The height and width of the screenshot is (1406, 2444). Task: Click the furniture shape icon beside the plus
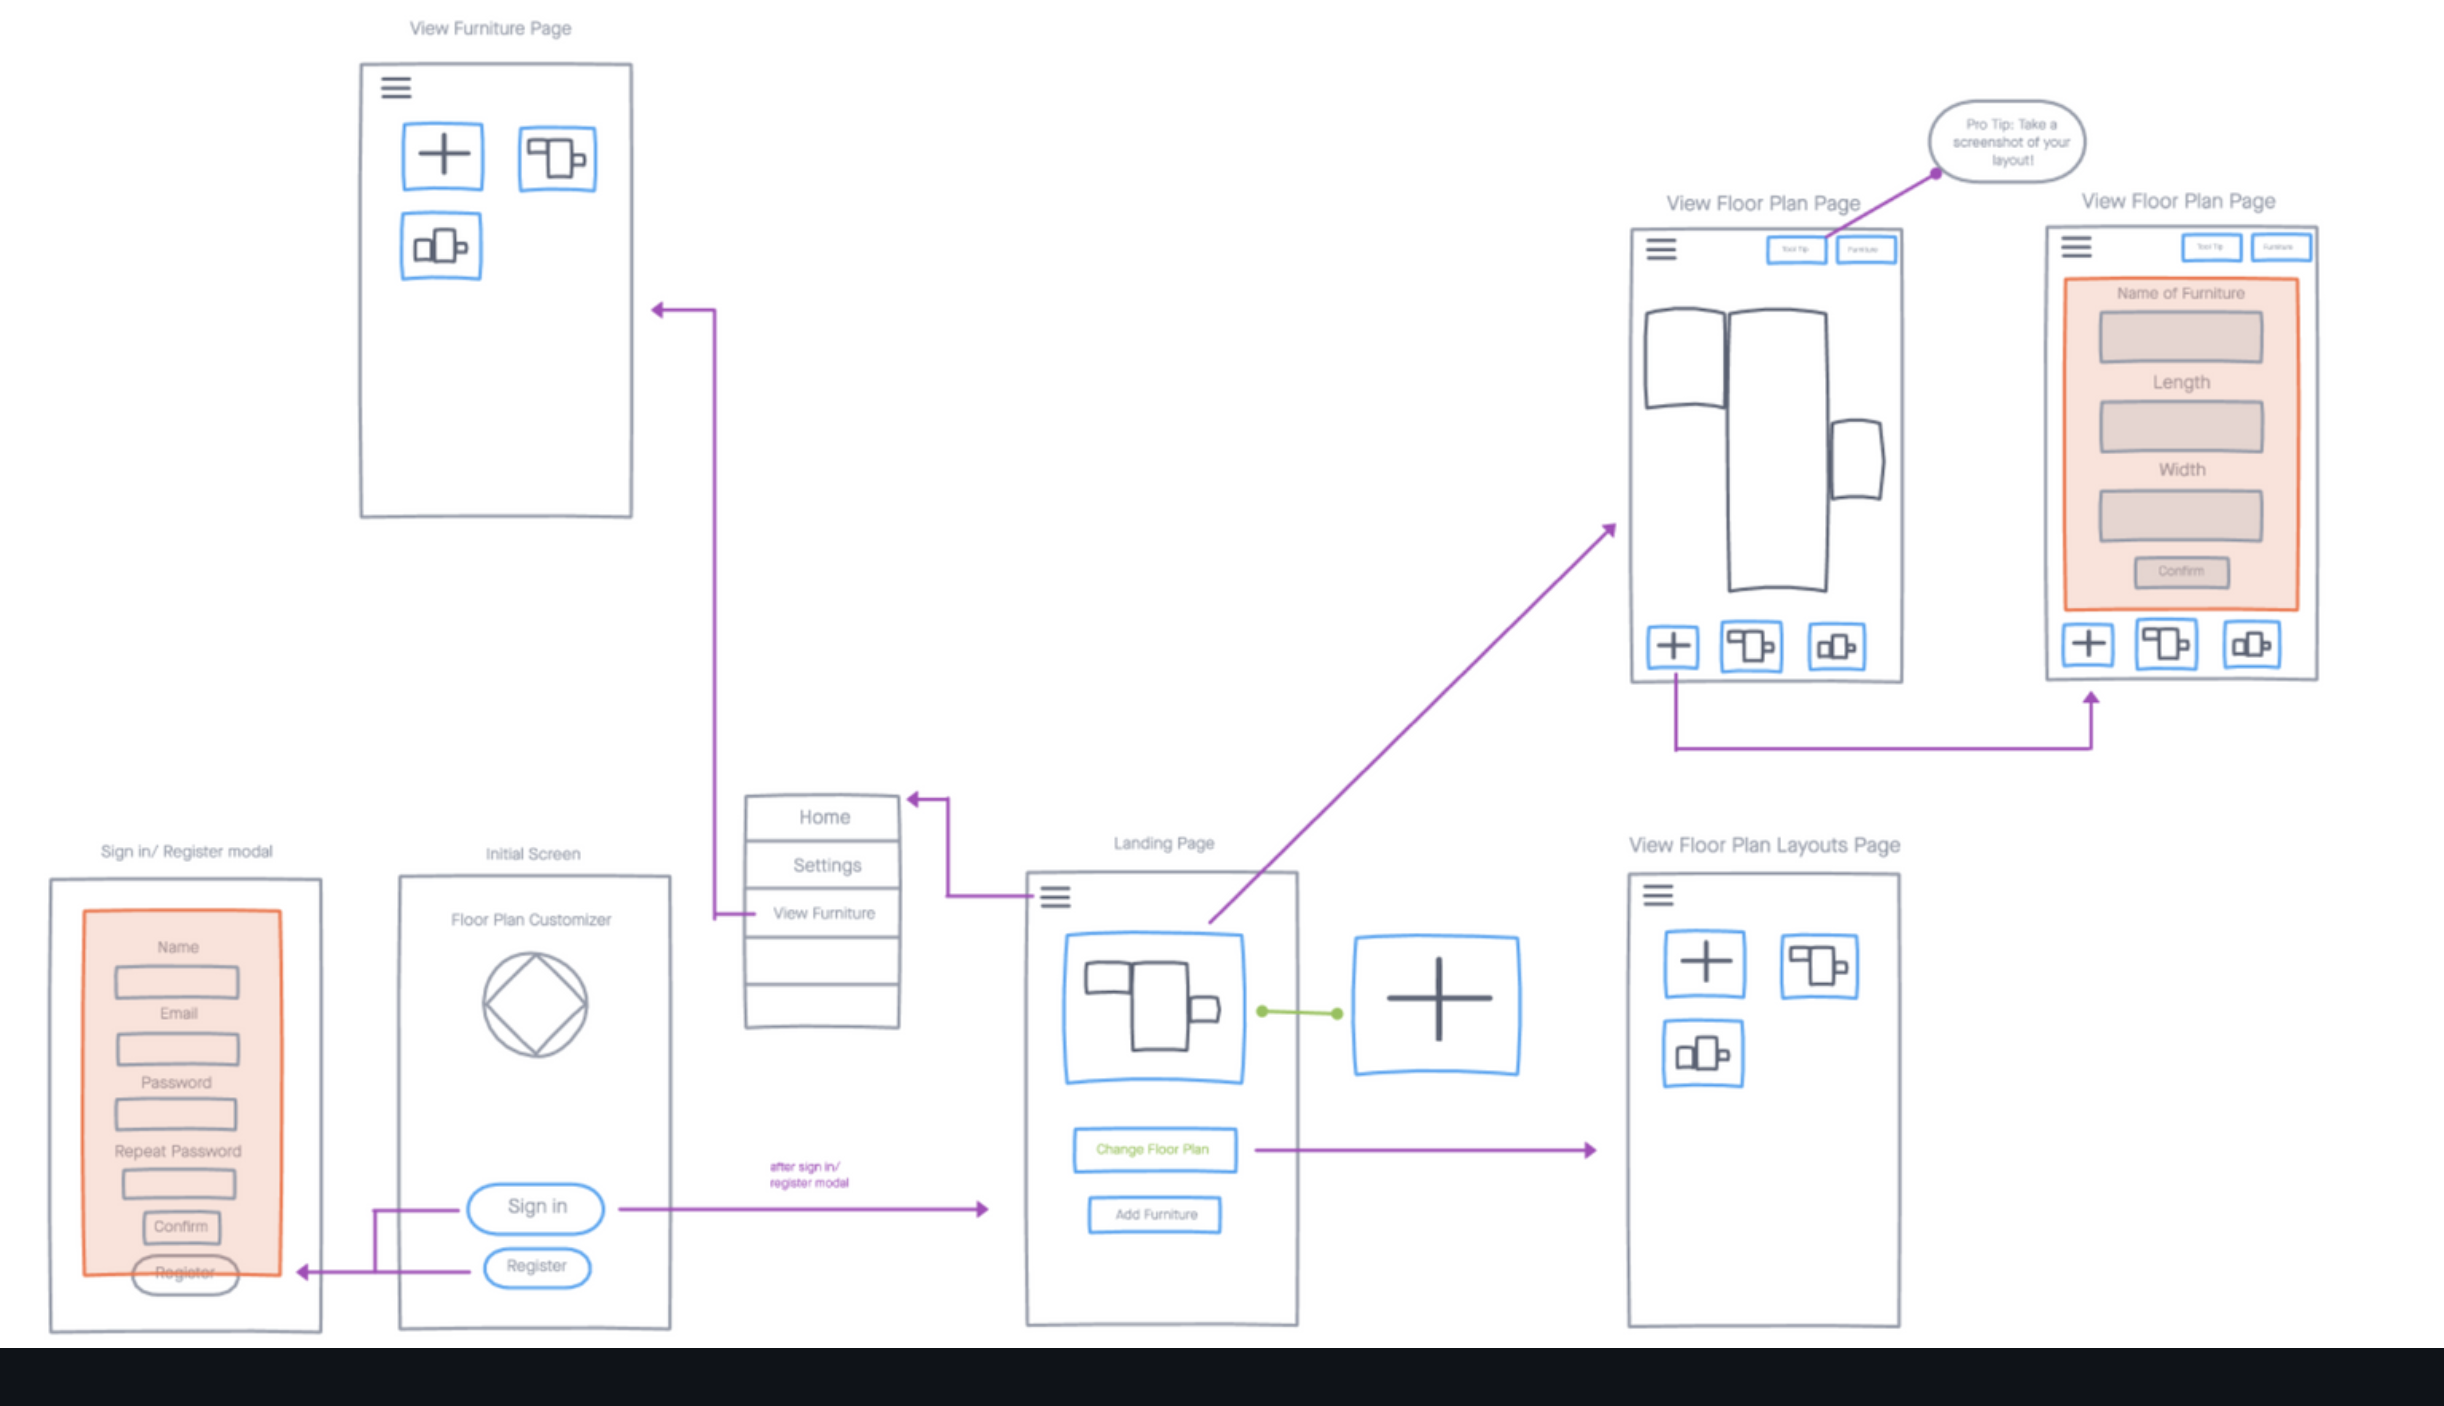click(557, 157)
